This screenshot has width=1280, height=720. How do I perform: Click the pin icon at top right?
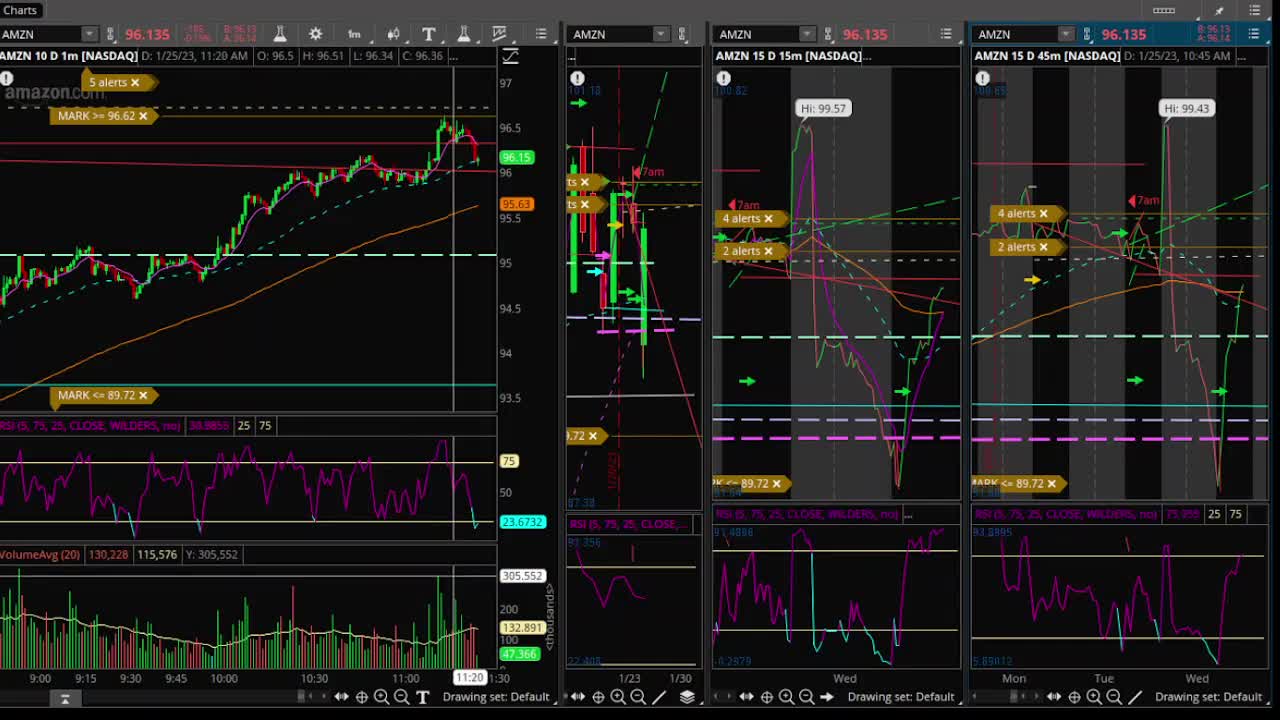pyautogui.click(x=1219, y=10)
